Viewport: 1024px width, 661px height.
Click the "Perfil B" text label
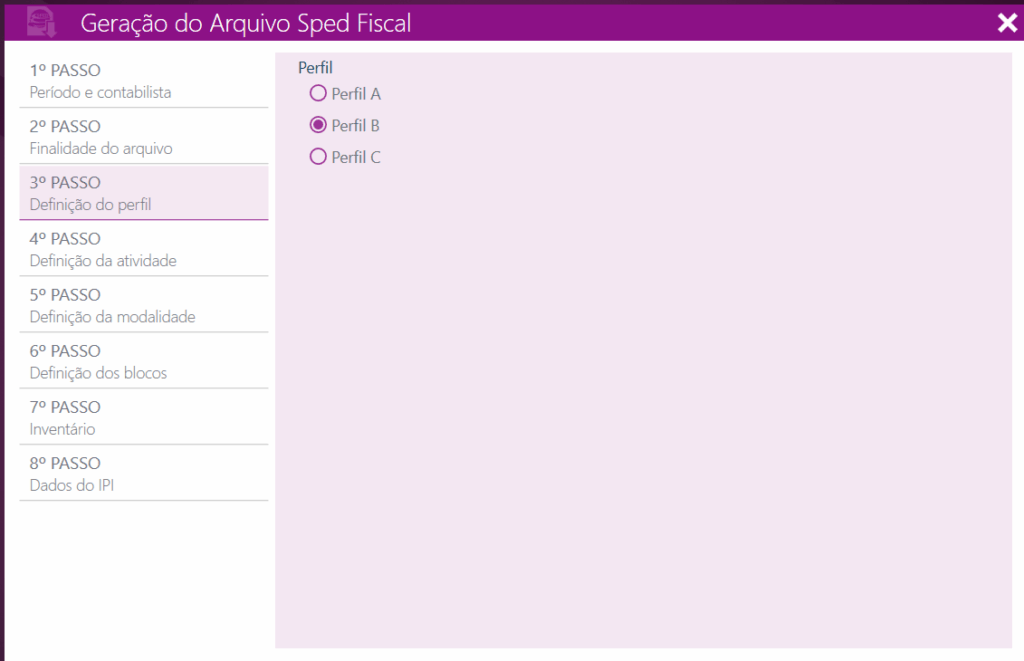355,126
